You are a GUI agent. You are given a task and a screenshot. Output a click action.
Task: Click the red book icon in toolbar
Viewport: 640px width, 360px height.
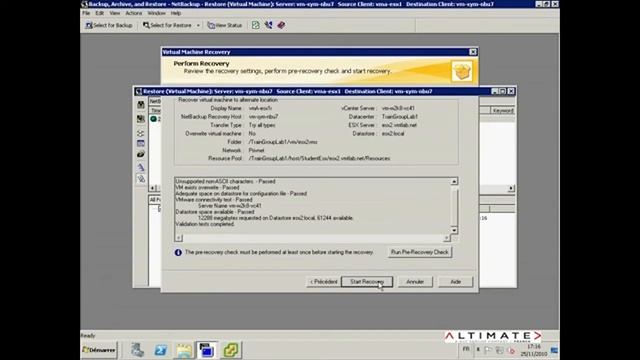(281, 25)
